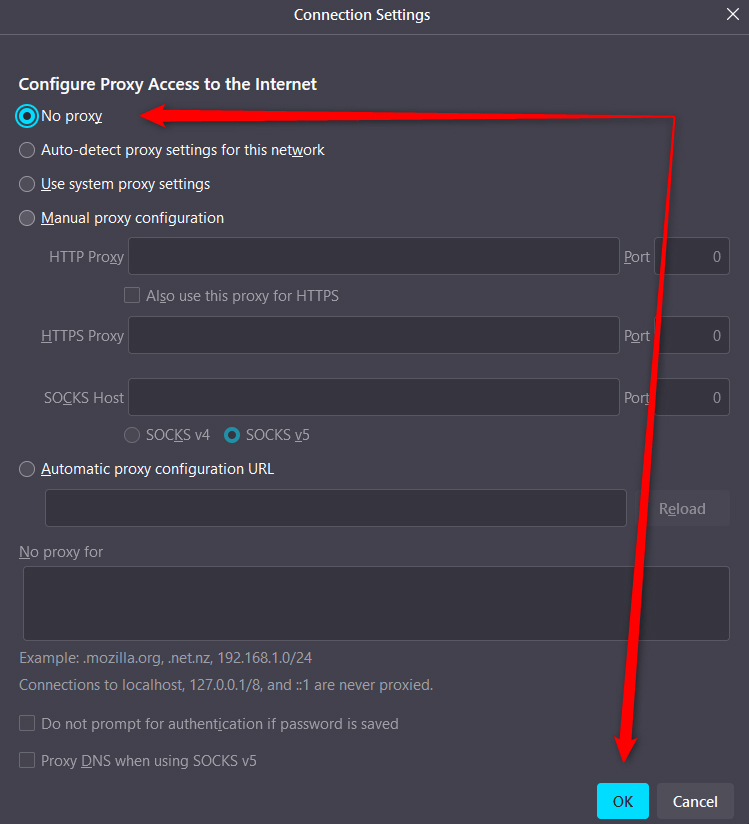Select Use system proxy settings
Image resolution: width=749 pixels, height=824 pixels.
[26, 184]
